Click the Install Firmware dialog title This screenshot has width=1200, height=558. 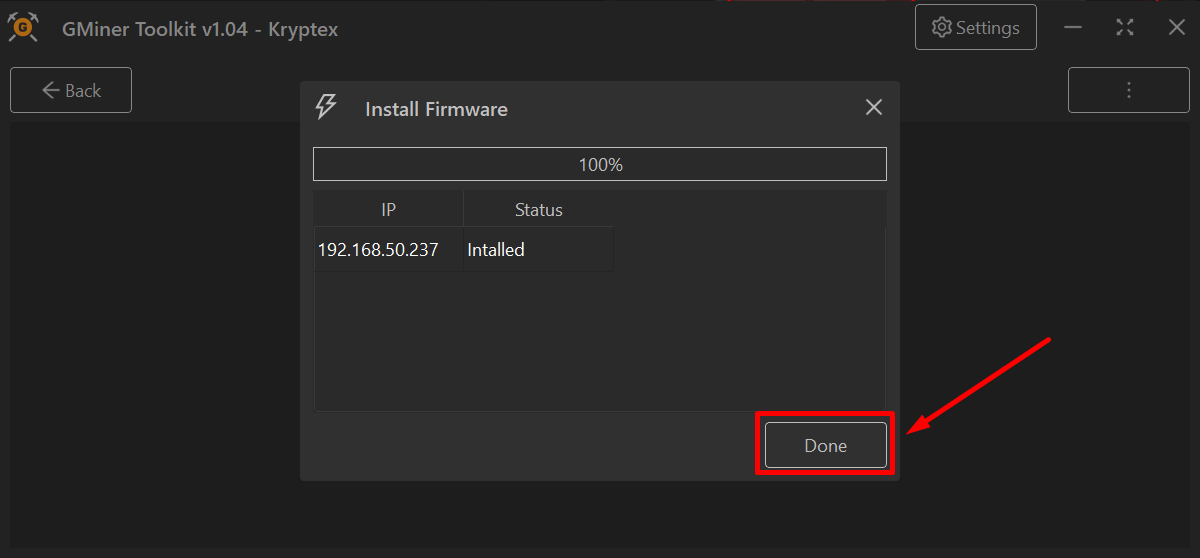pos(436,109)
